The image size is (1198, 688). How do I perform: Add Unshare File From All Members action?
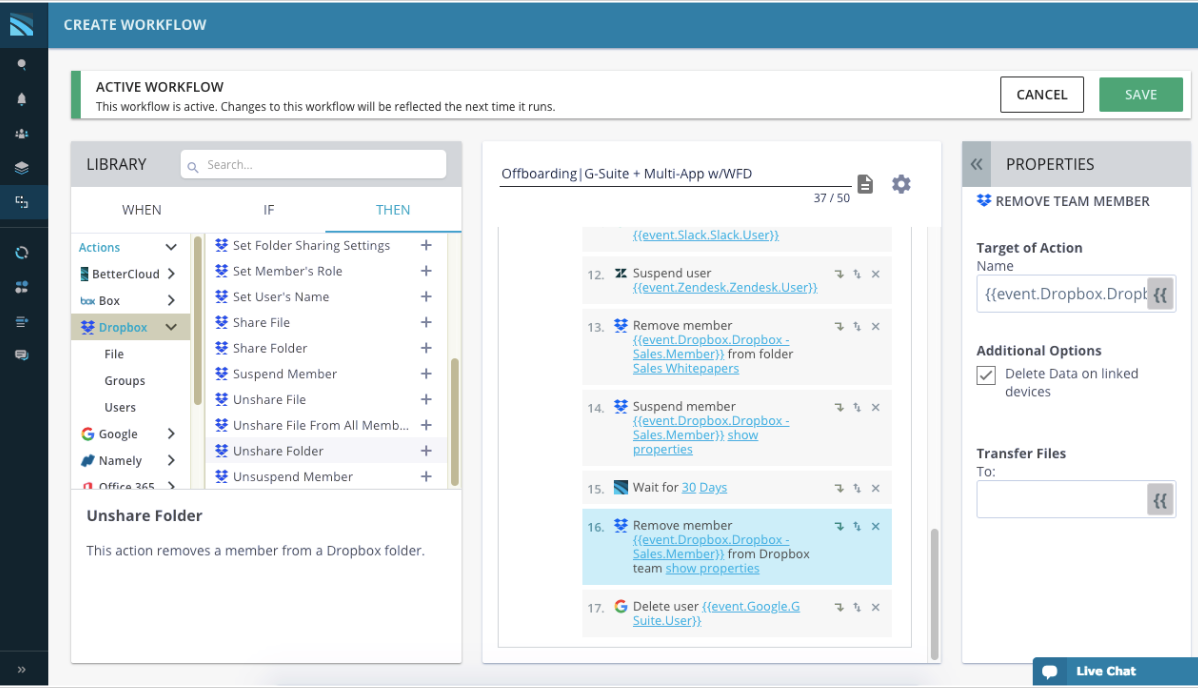tap(426, 425)
